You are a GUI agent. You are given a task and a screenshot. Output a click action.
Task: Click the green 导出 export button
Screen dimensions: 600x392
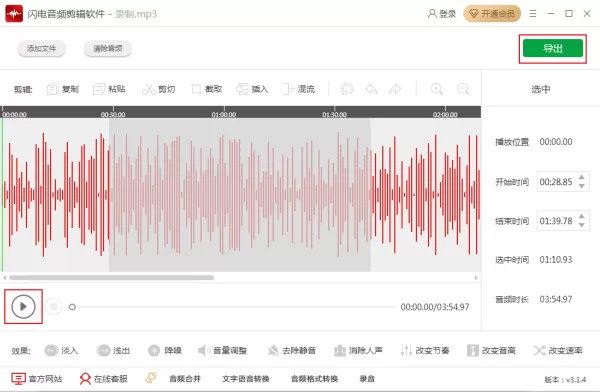tap(553, 49)
